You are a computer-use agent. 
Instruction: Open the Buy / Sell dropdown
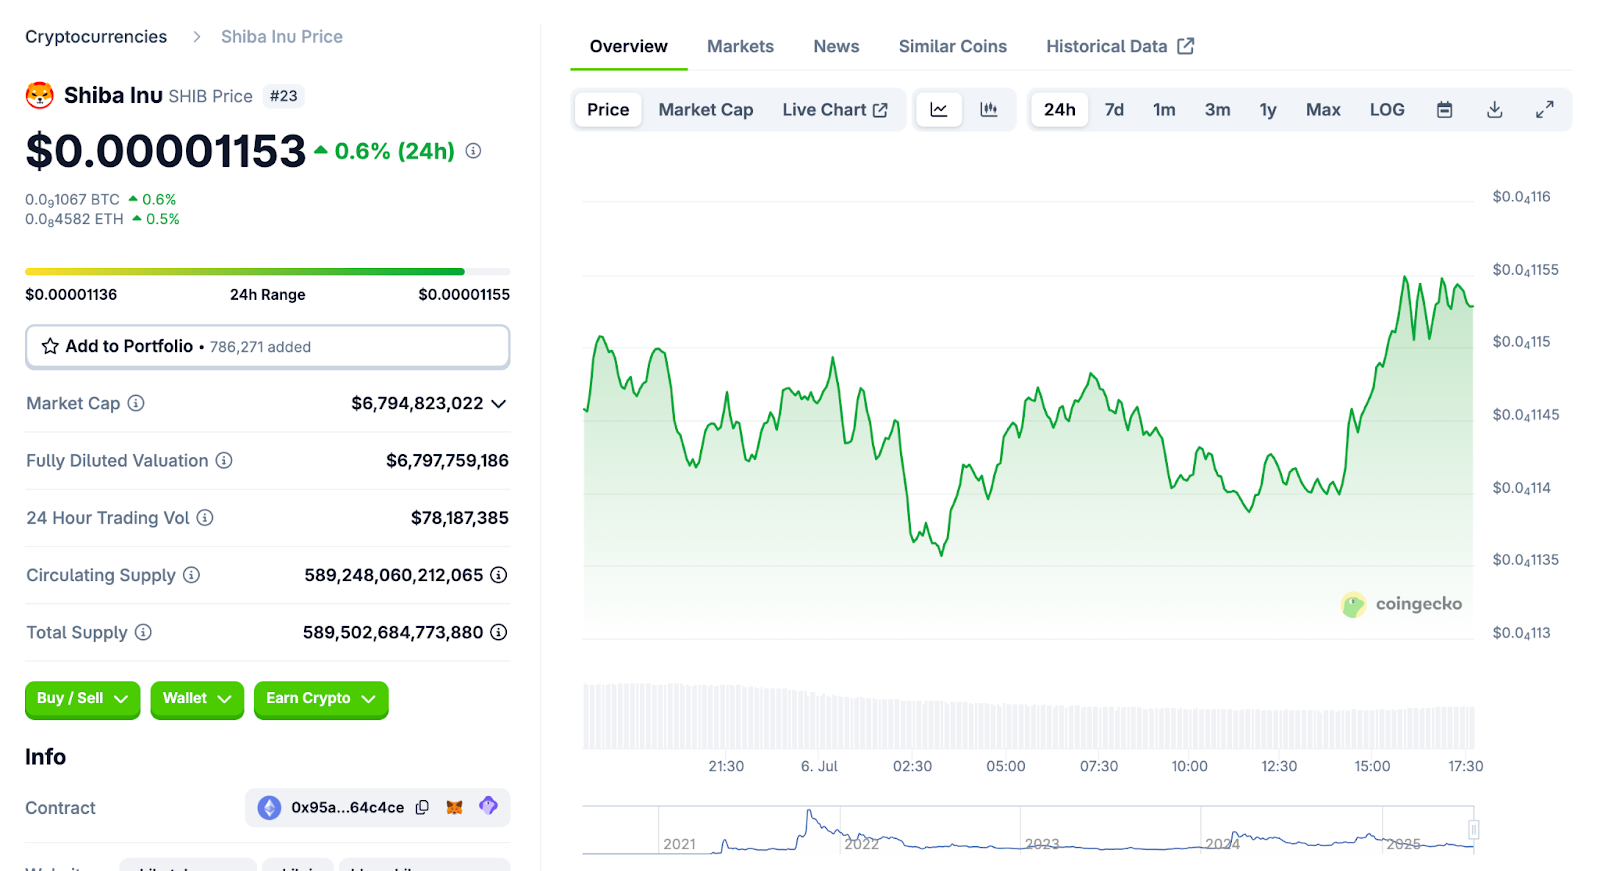pos(82,699)
